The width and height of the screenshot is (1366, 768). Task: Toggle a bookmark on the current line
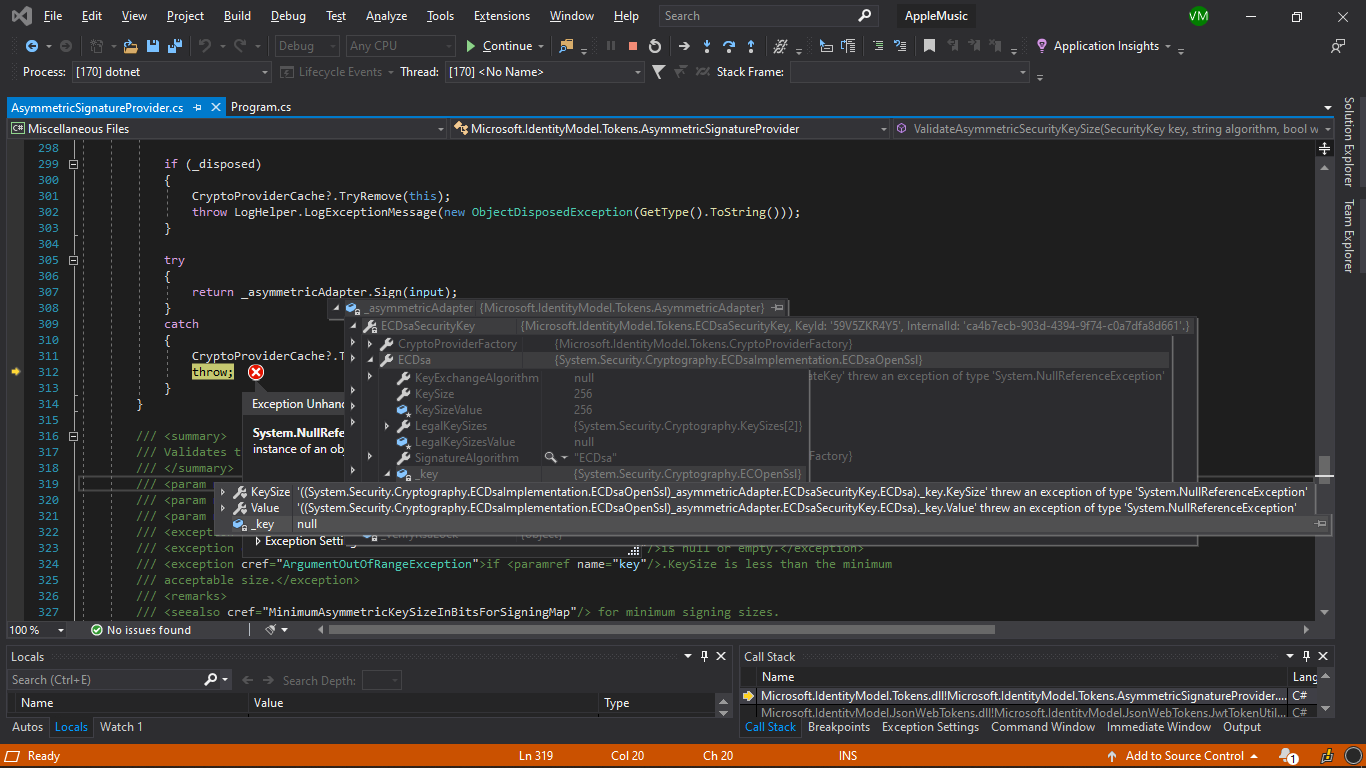pos(927,46)
